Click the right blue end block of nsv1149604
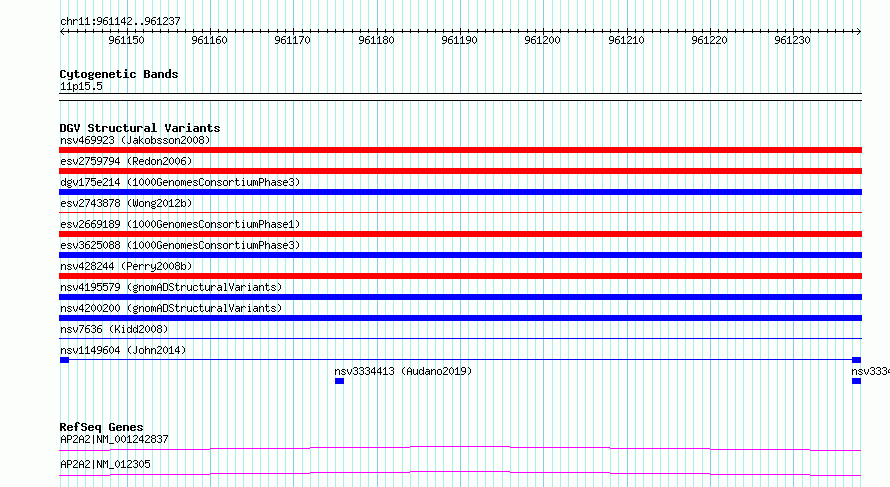Screen dimensions: 890x487 857,360
